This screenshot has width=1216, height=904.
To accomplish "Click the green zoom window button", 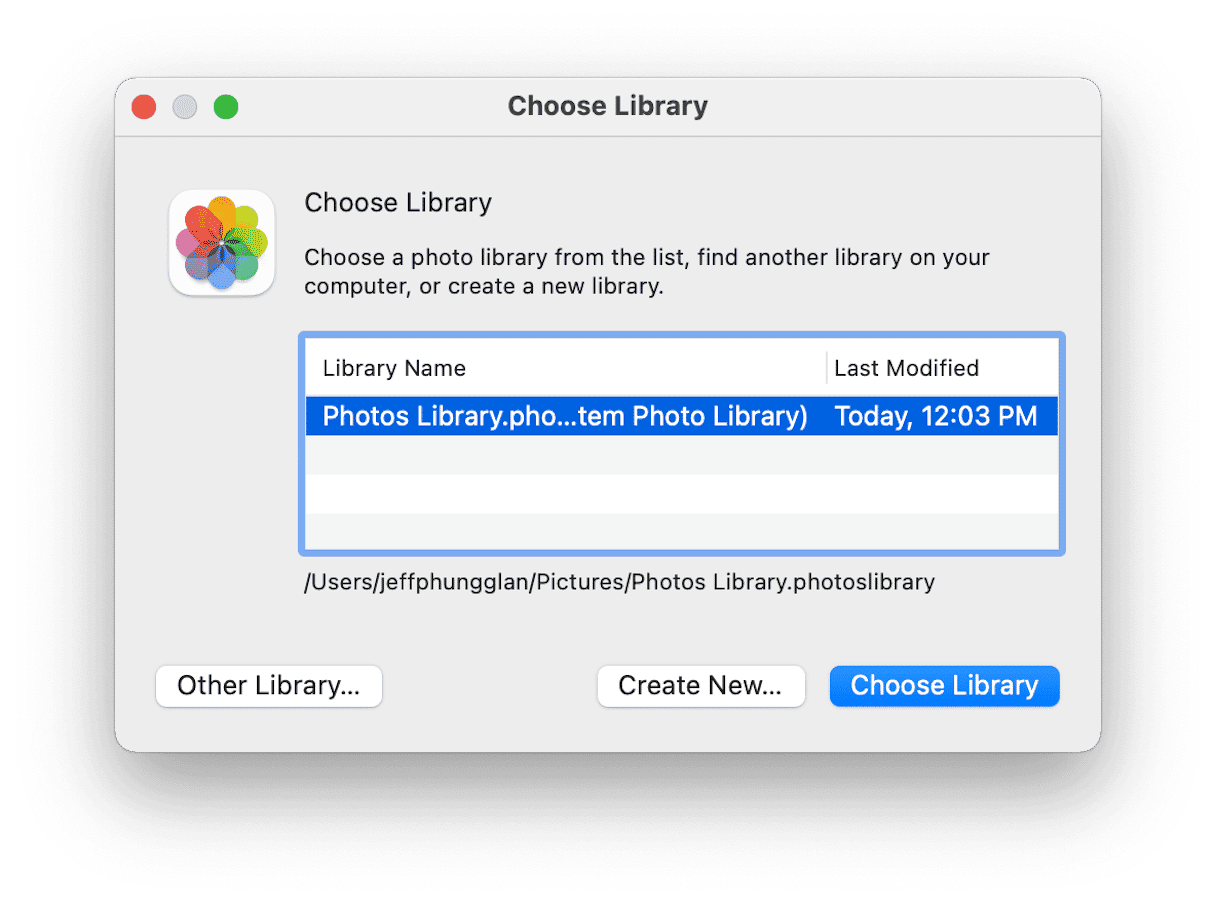I will tap(226, 106).
